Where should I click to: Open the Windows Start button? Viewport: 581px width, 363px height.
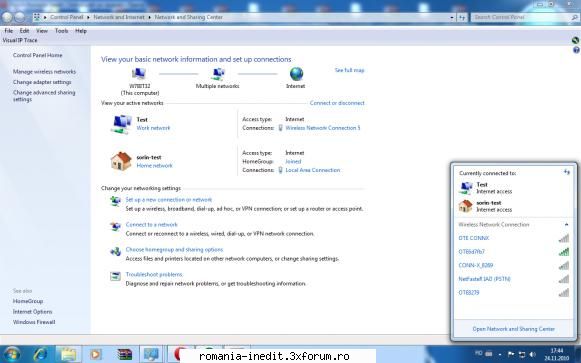11,354
